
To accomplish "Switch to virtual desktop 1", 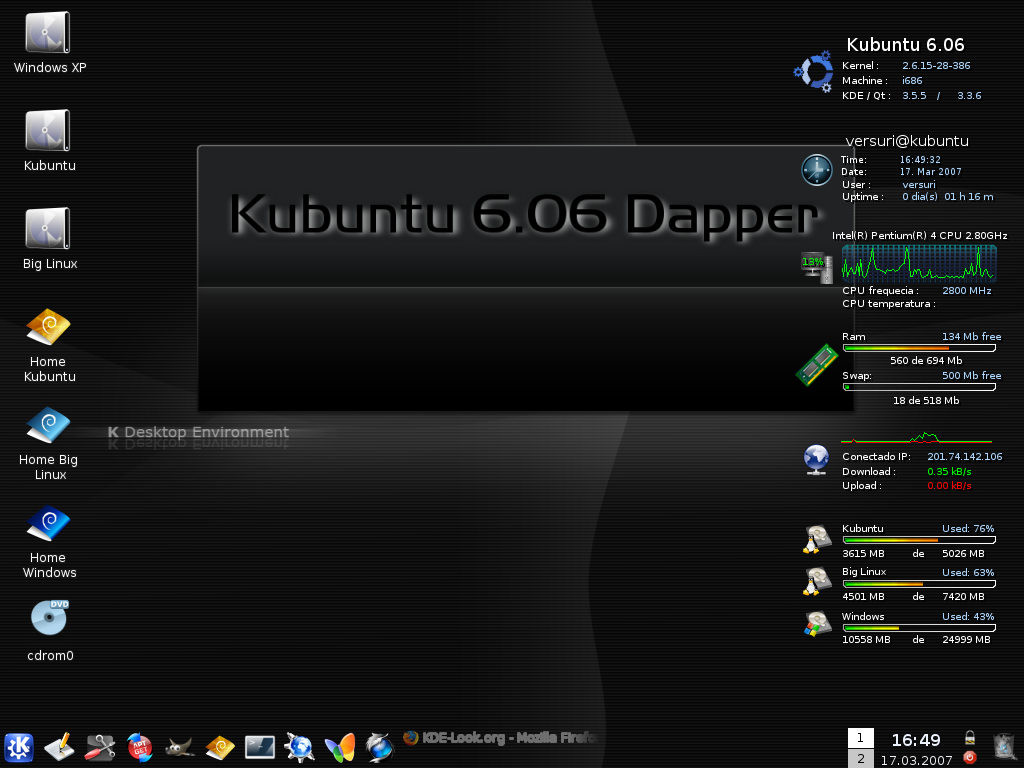I will pos(860,738).
